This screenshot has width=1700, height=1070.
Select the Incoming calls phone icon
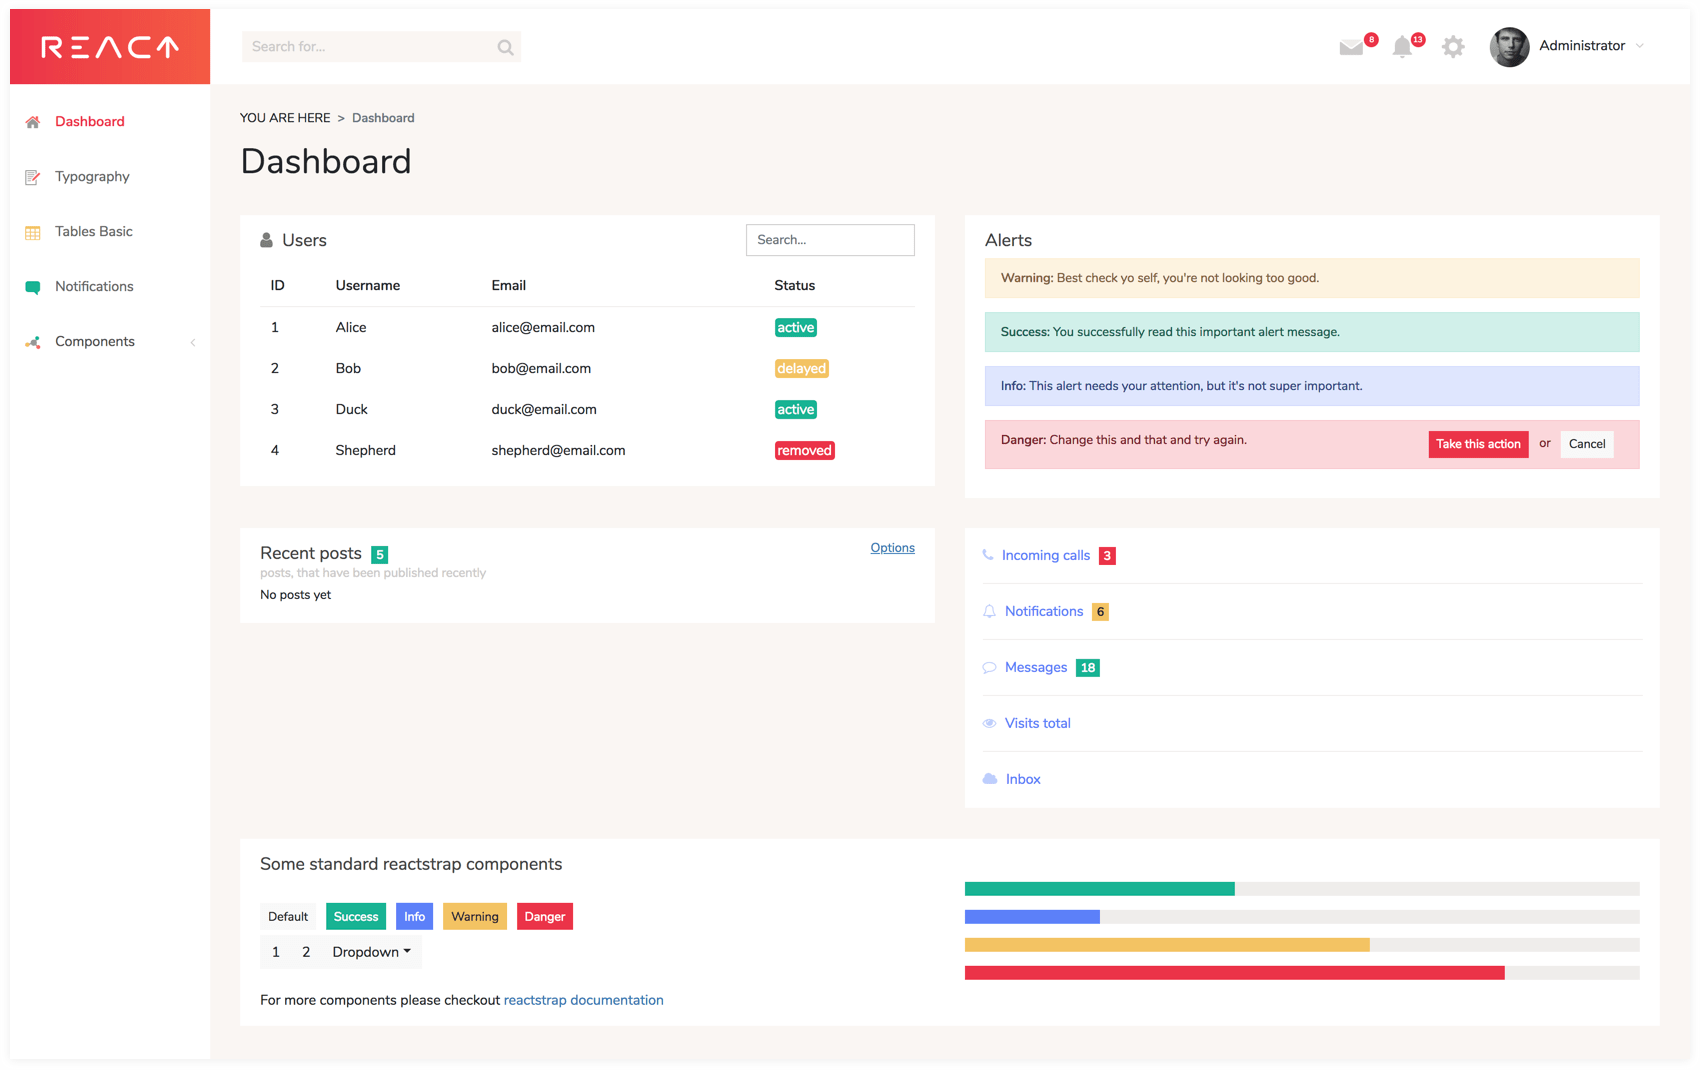pos(988,555)
